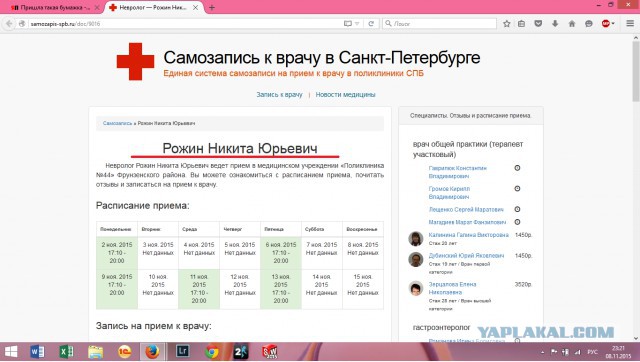
Task: Open 2GIS app from the taskbar
Action: tap(241, 352)
